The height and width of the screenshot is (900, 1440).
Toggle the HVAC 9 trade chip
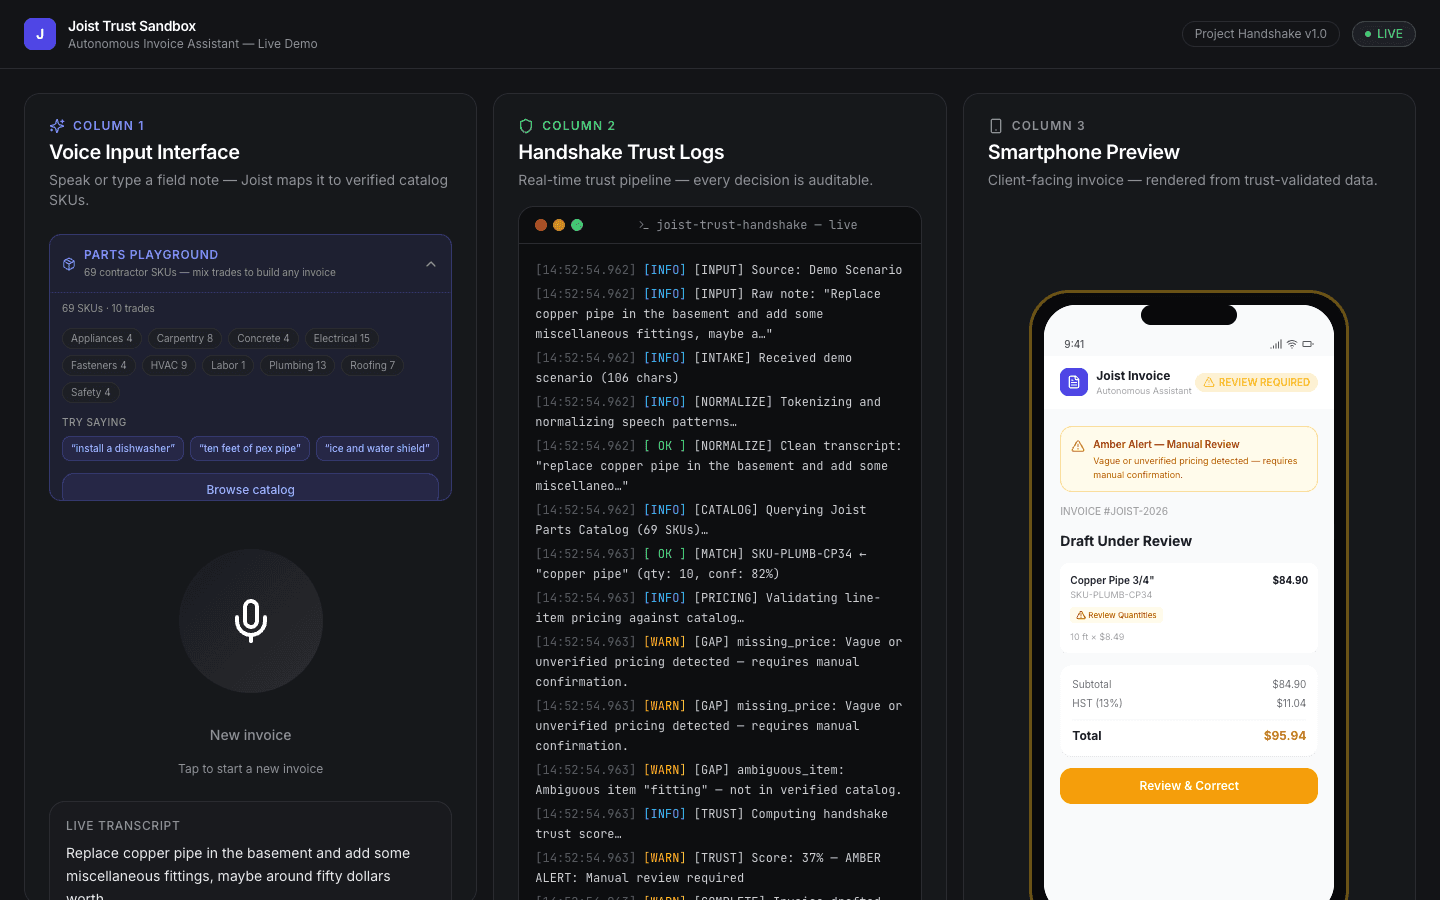click(169, 366)
